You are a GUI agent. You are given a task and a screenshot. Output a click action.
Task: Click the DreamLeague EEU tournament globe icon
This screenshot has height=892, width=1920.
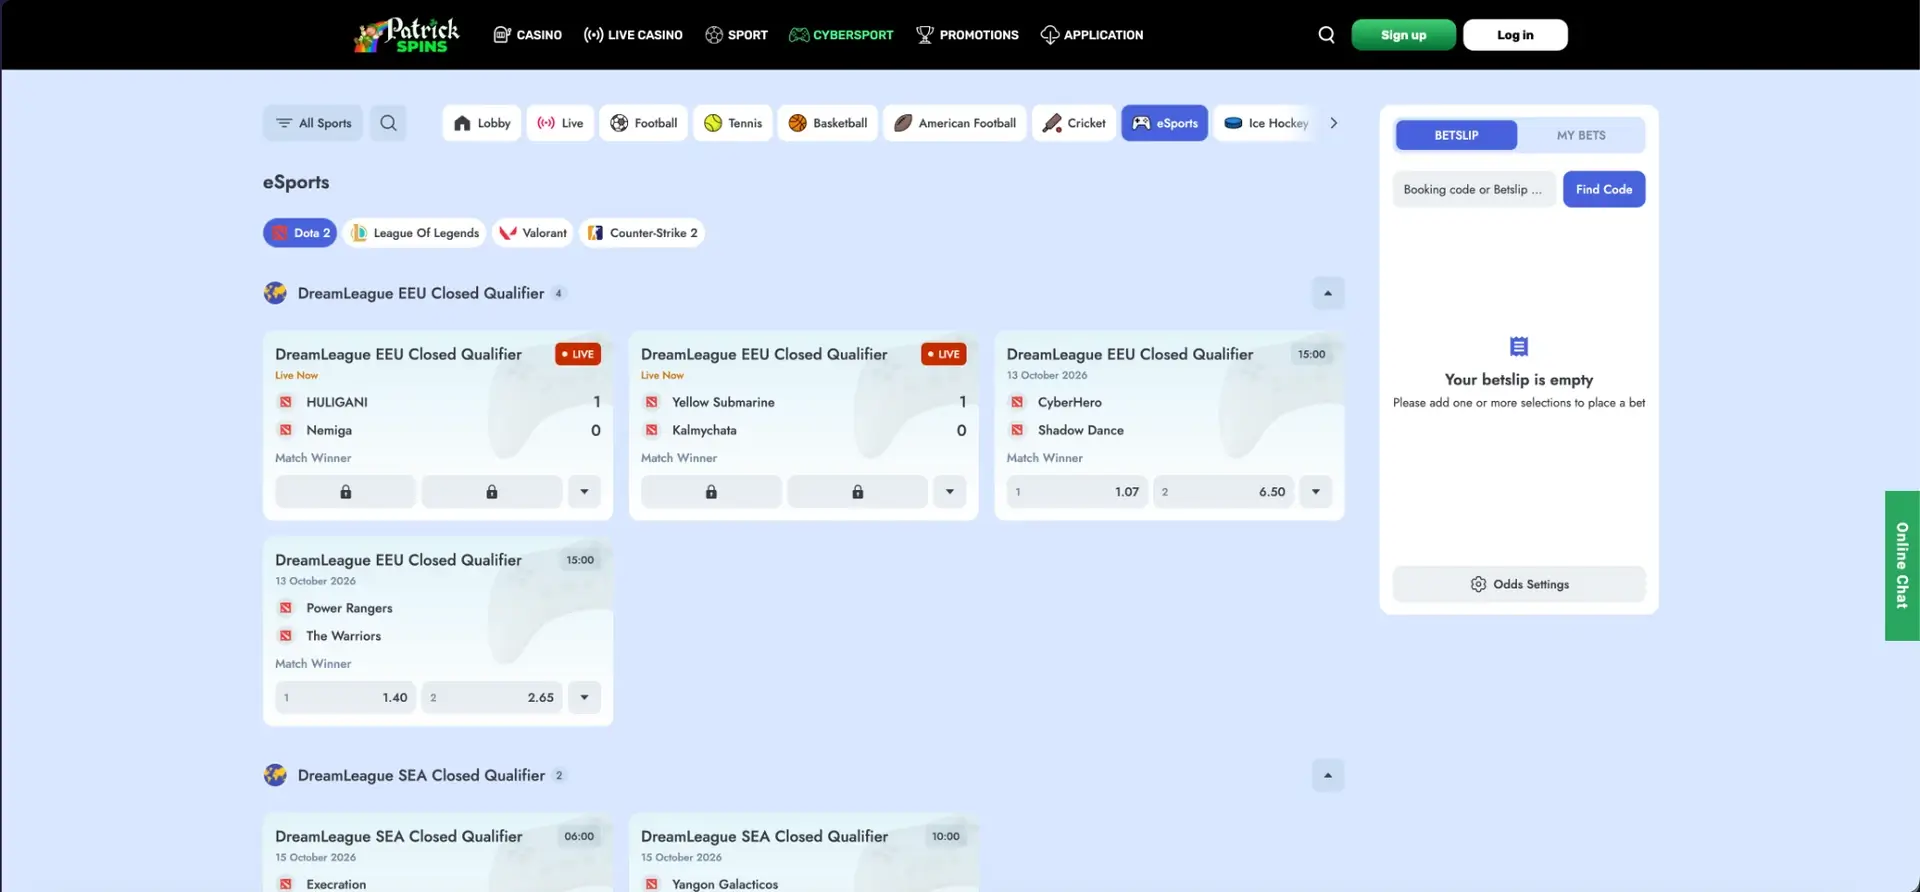pos(275,293)
